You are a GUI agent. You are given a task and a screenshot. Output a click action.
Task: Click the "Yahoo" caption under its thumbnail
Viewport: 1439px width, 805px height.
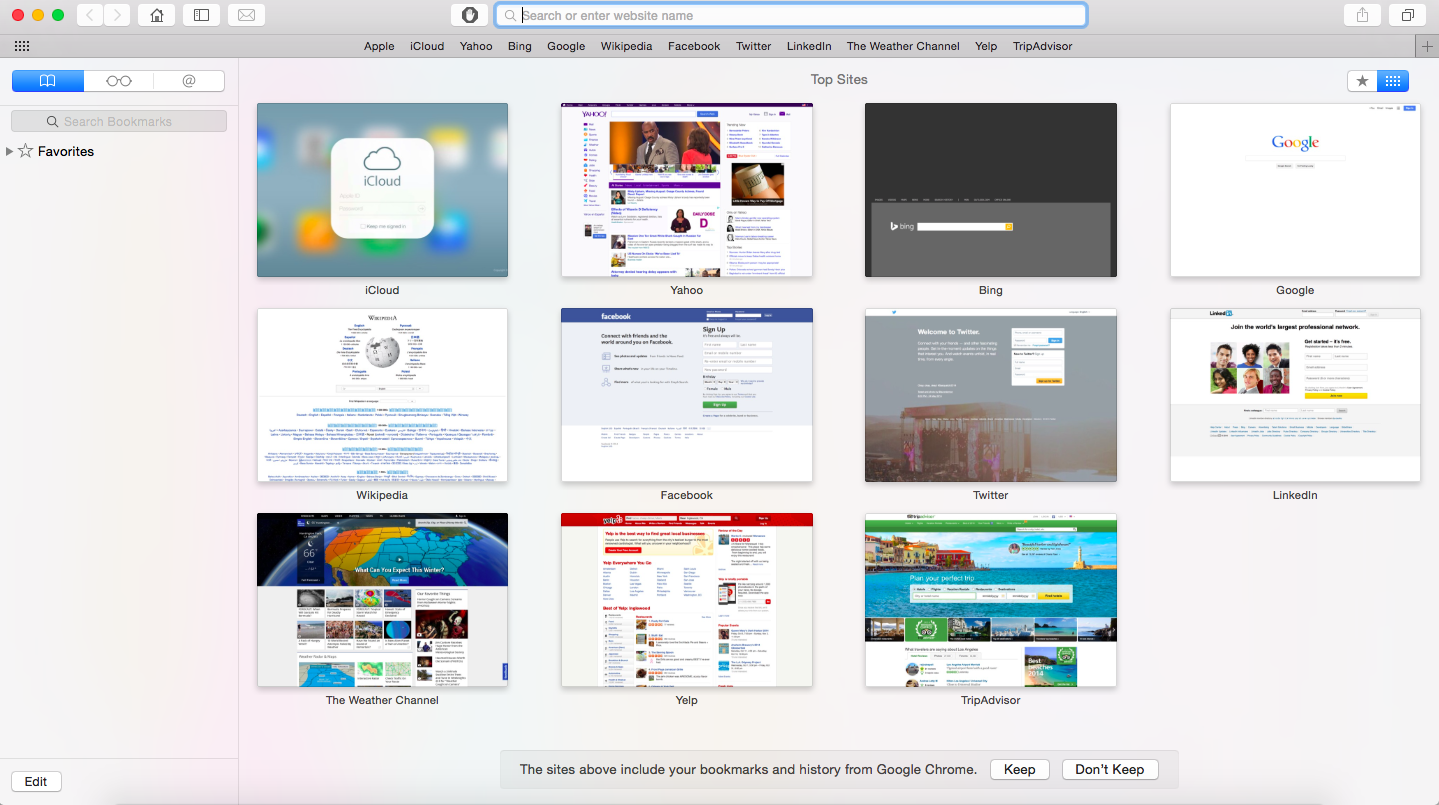[687, 290]
